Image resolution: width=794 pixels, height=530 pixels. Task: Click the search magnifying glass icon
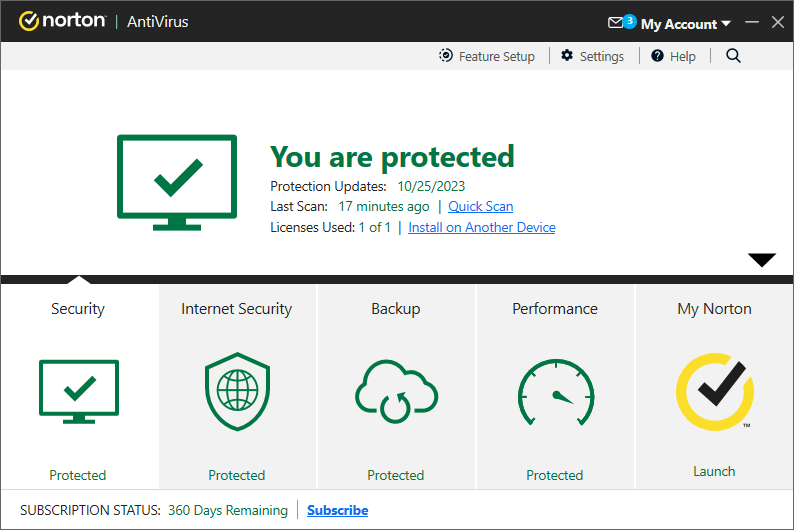tap(733, 56)
